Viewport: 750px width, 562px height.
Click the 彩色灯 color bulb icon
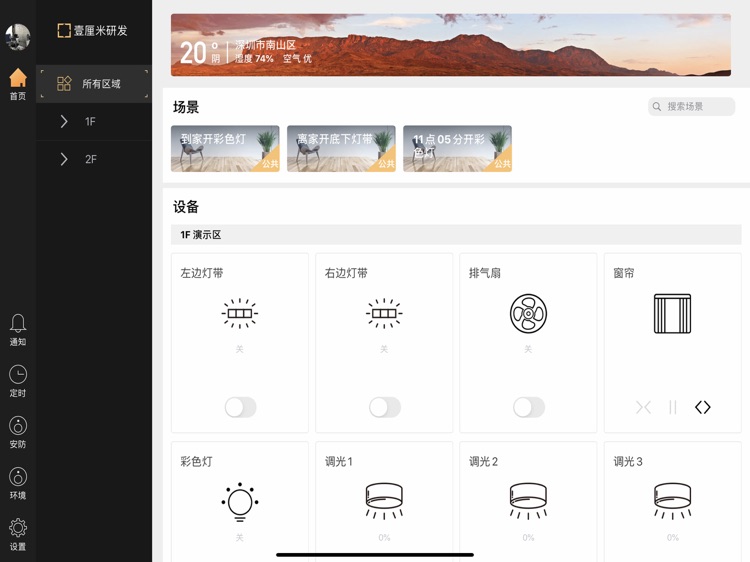[x=240, y=502]
